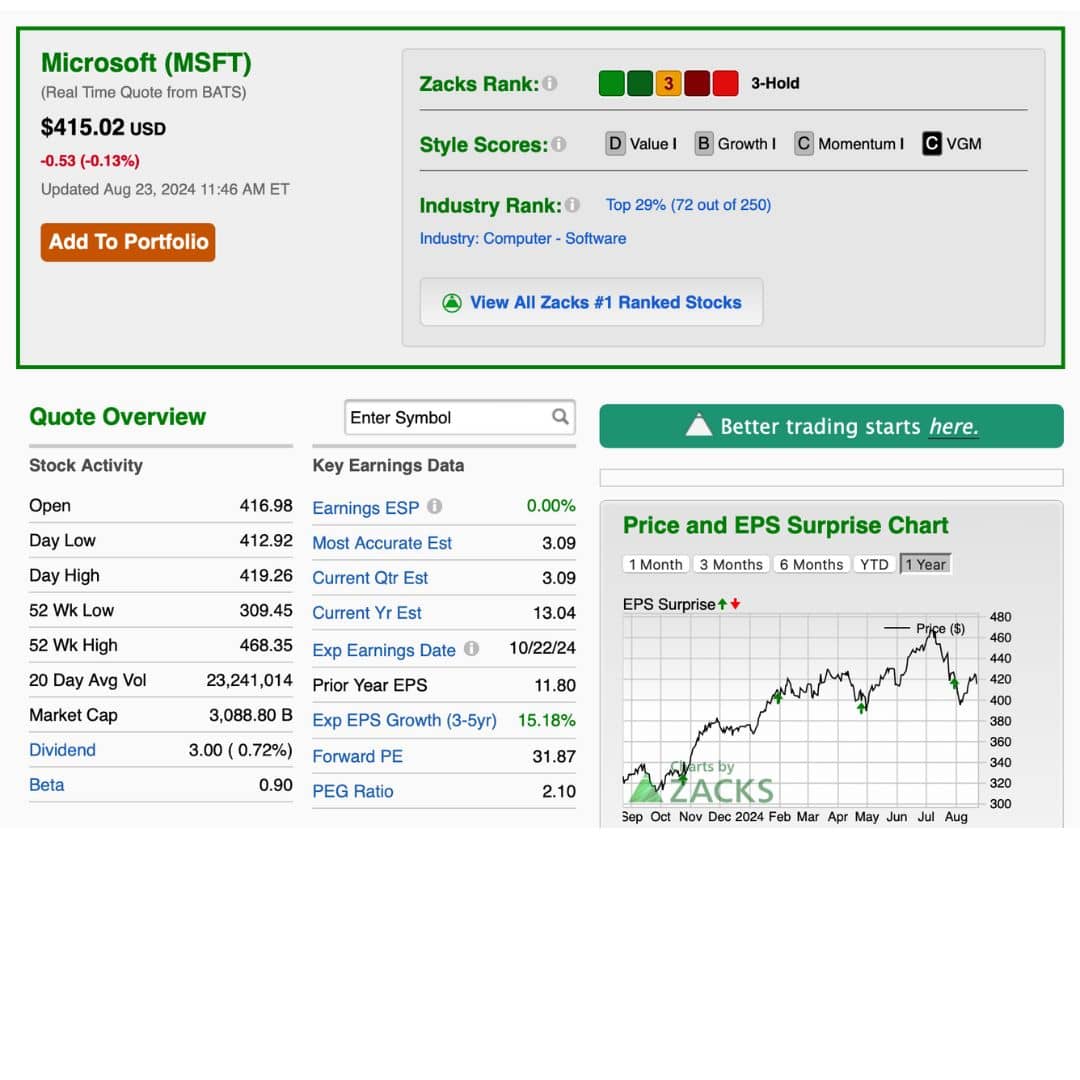This screenshot has width=1080, height=1080.
Task: Open the Earnings ESP link
Action: pyautogui.click(x=366, y=508)
